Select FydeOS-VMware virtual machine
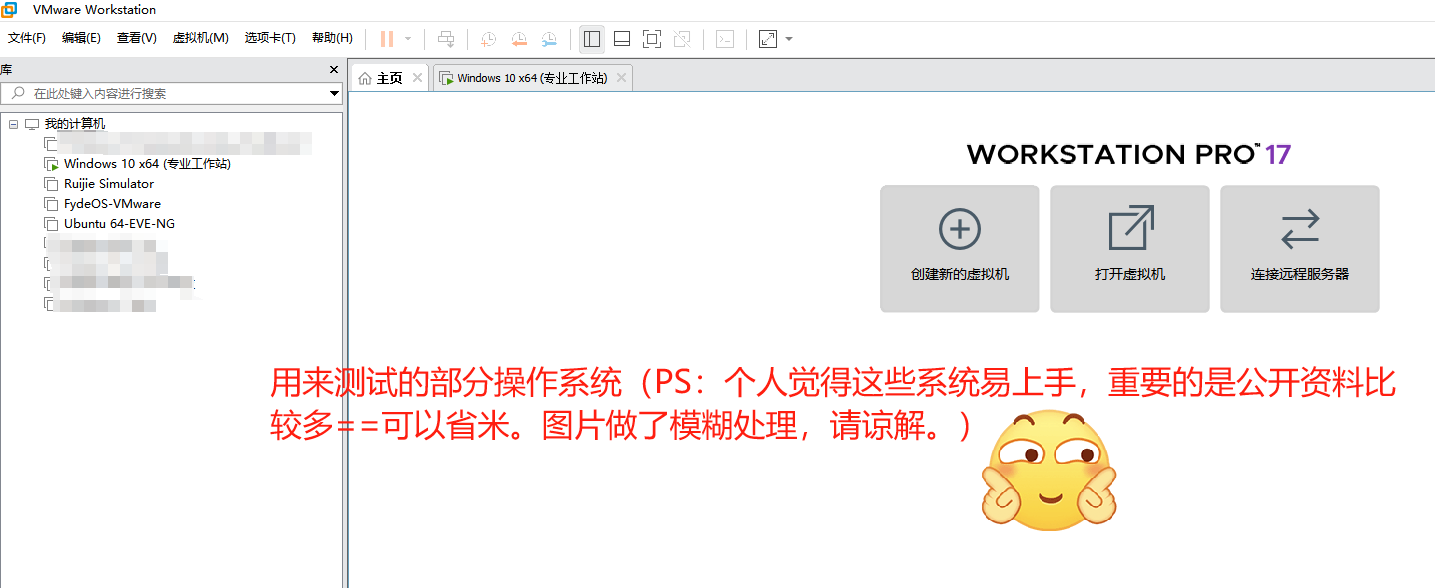 [112, 204]
